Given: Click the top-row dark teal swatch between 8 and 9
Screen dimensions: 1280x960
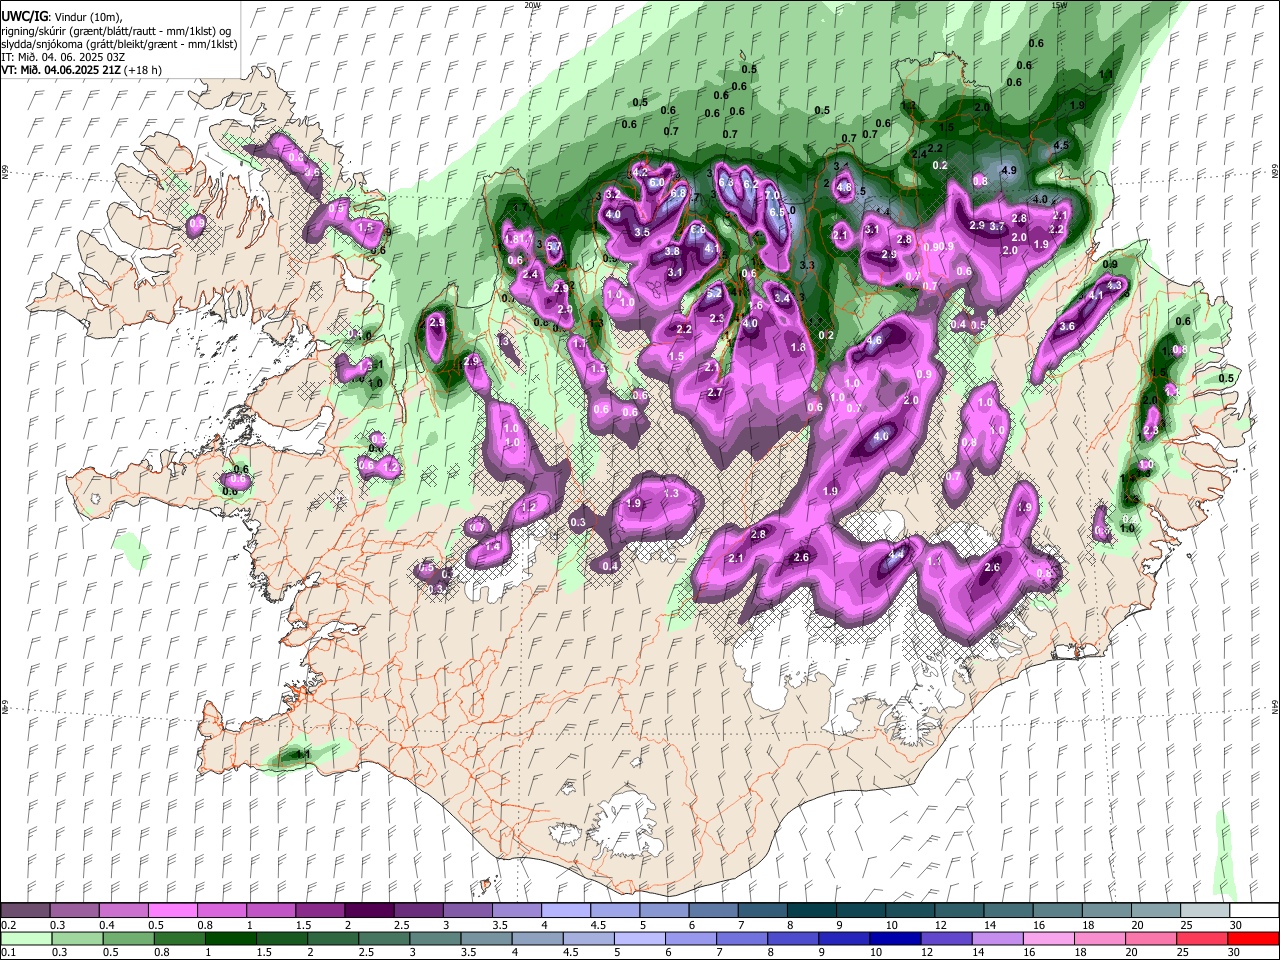Looking at the screenshot, I should [812, 911].
